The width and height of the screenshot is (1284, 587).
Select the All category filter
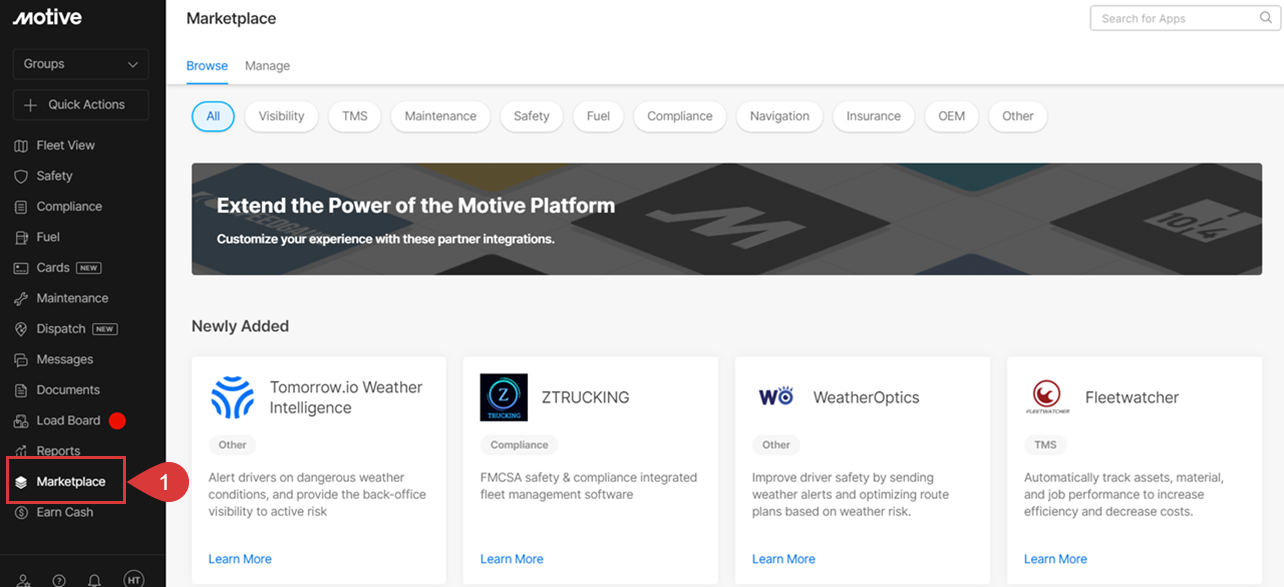213,116
